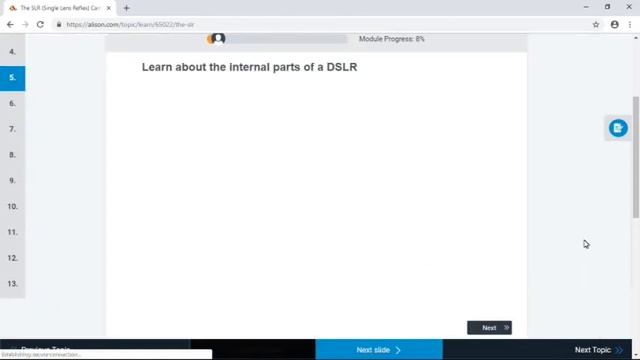Jump to slide 6 in the sidebar

[12, 103]
